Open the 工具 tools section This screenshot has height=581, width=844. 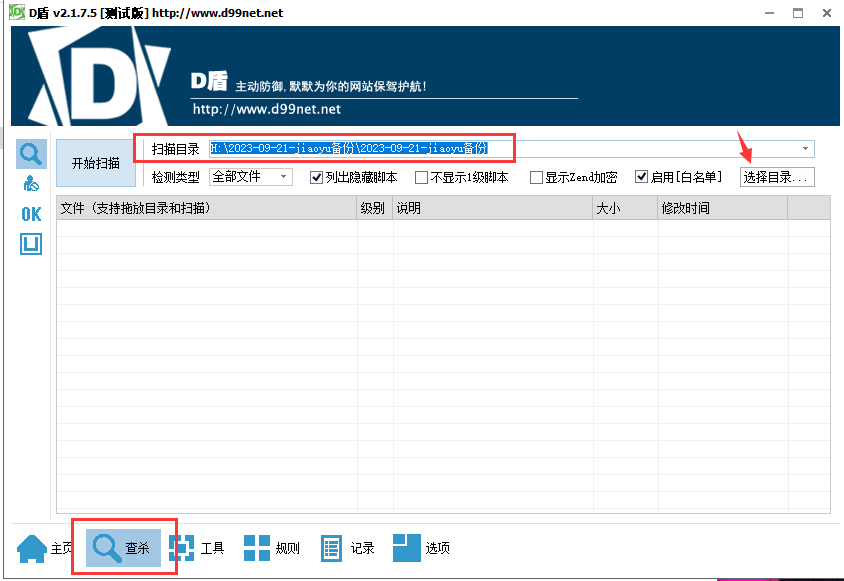click(x=197, y=548)
